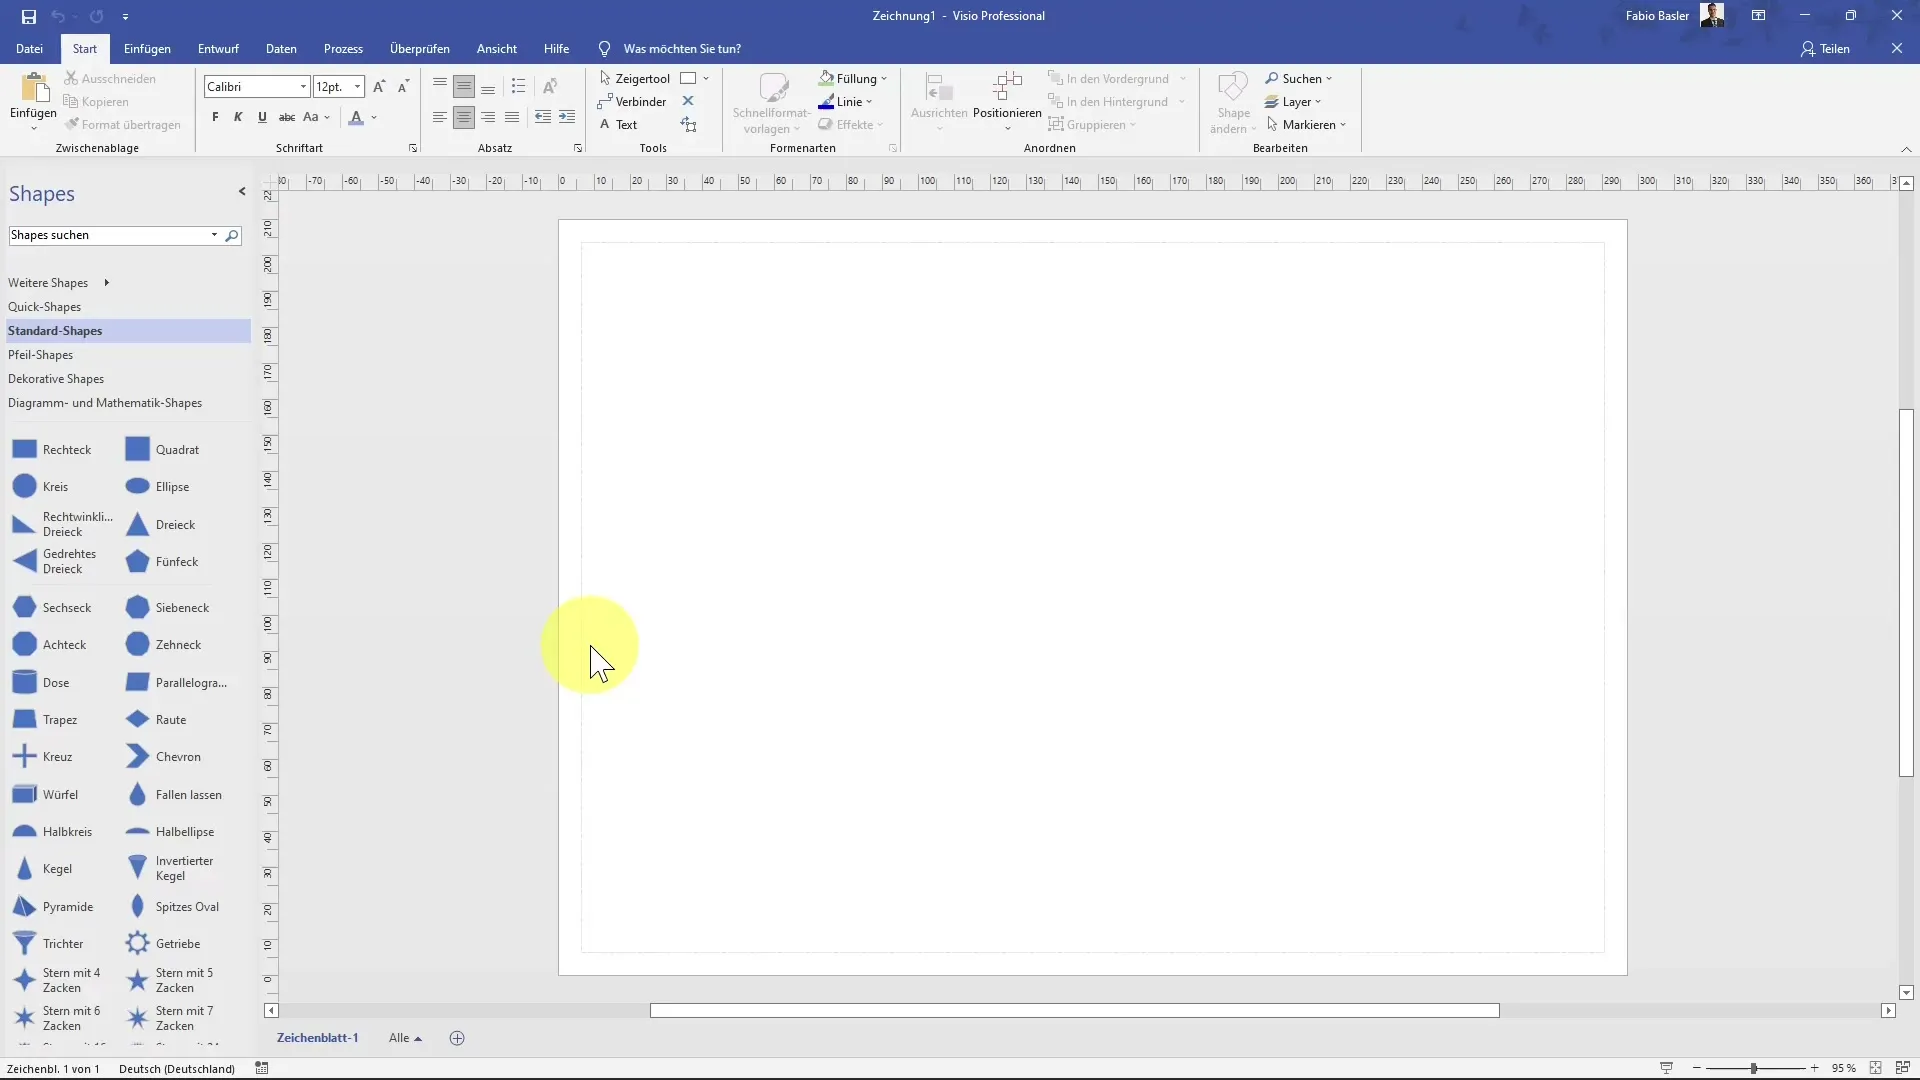Switch to the Ansicht tab
This screenshot has height=1080, width=1920.
[x=497, y=49]
